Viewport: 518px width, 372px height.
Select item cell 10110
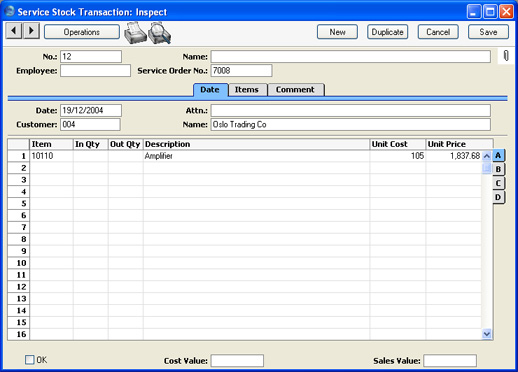(x=51, y=156)
